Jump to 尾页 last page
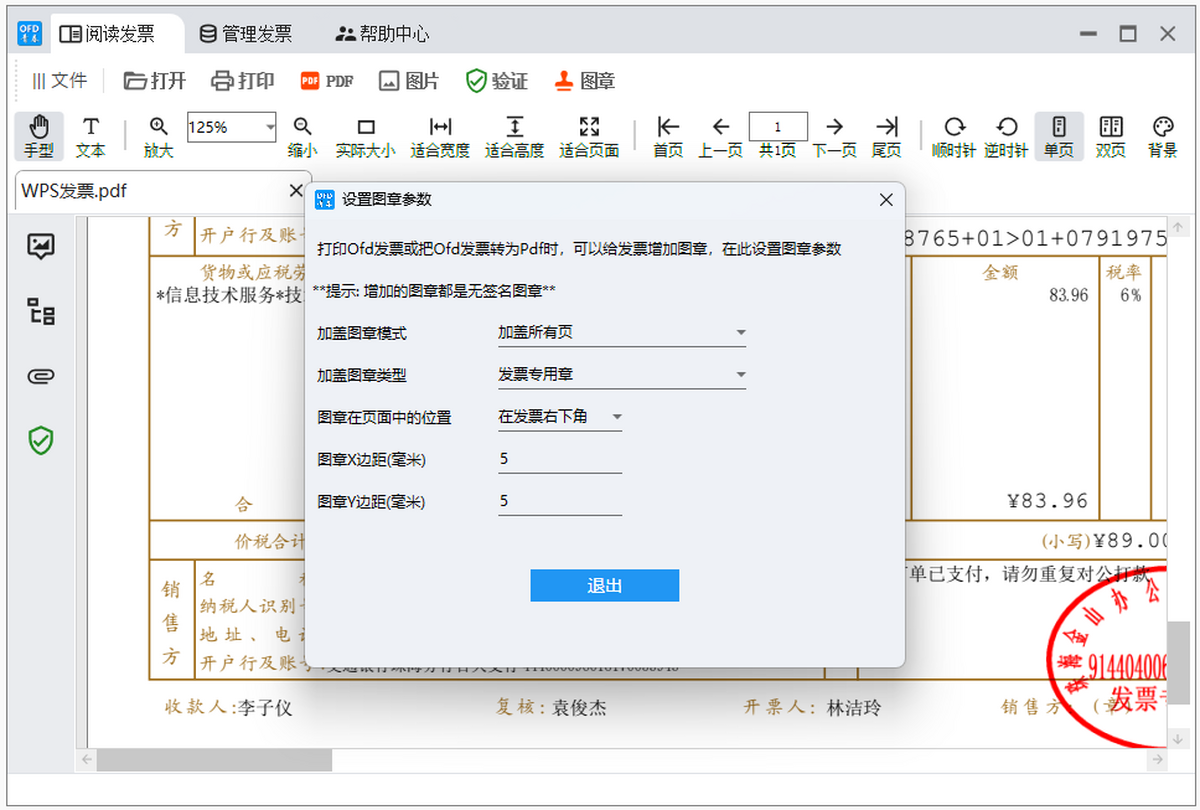1200x810 pixels. point(887,137)
